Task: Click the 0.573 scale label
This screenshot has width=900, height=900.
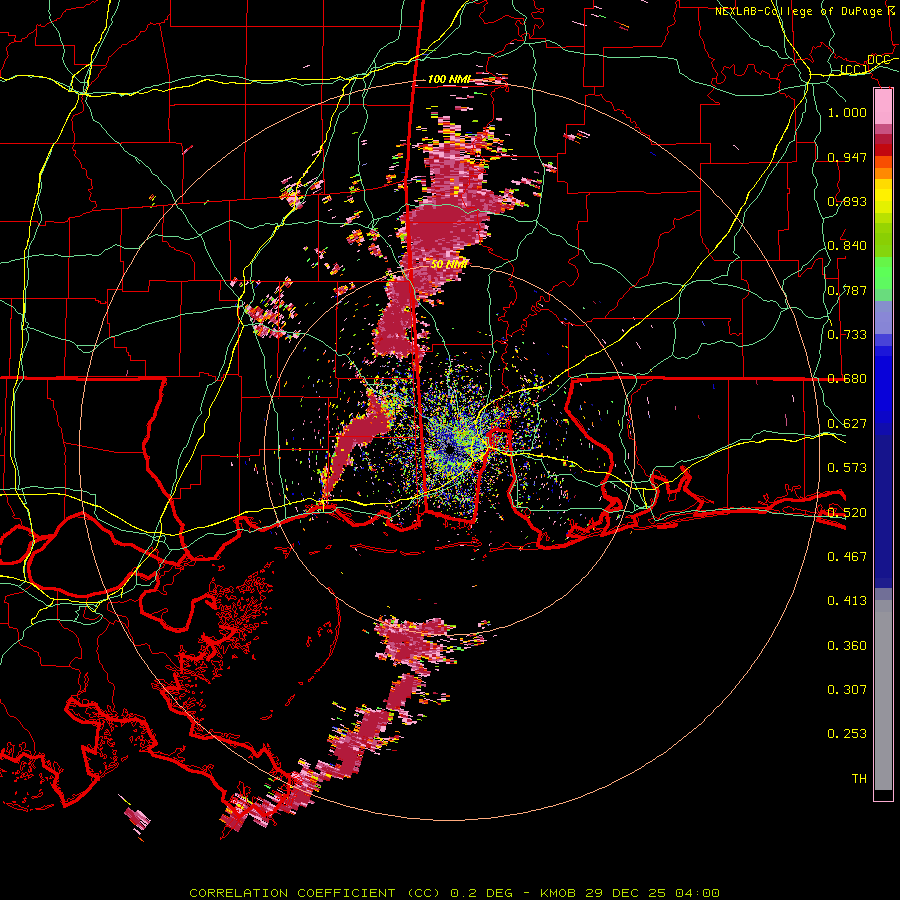Action: 847,467
